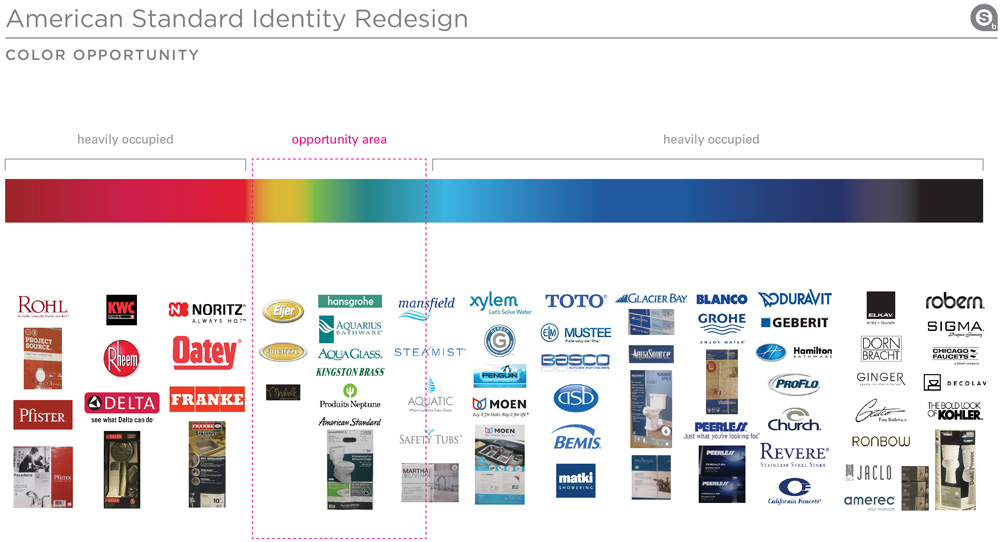Click the Jaclo logo
Viewport: 1000px width, 542px height.
[869, 473]
